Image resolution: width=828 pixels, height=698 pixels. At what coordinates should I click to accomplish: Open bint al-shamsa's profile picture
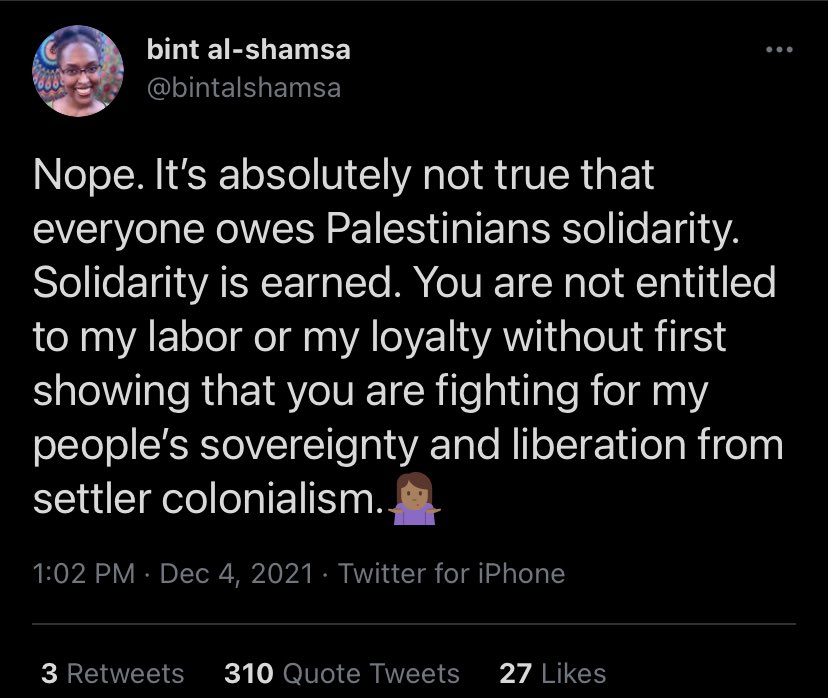[78, 72]
